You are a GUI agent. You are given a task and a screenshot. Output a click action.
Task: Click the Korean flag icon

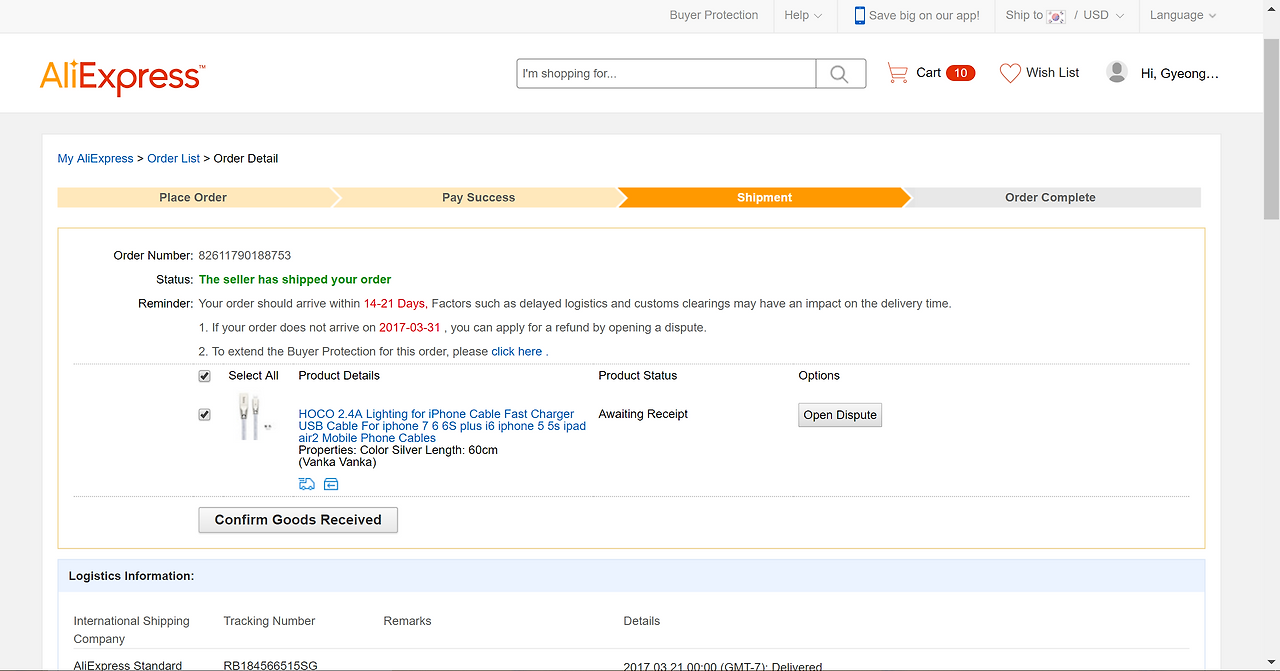(1056, 16)
